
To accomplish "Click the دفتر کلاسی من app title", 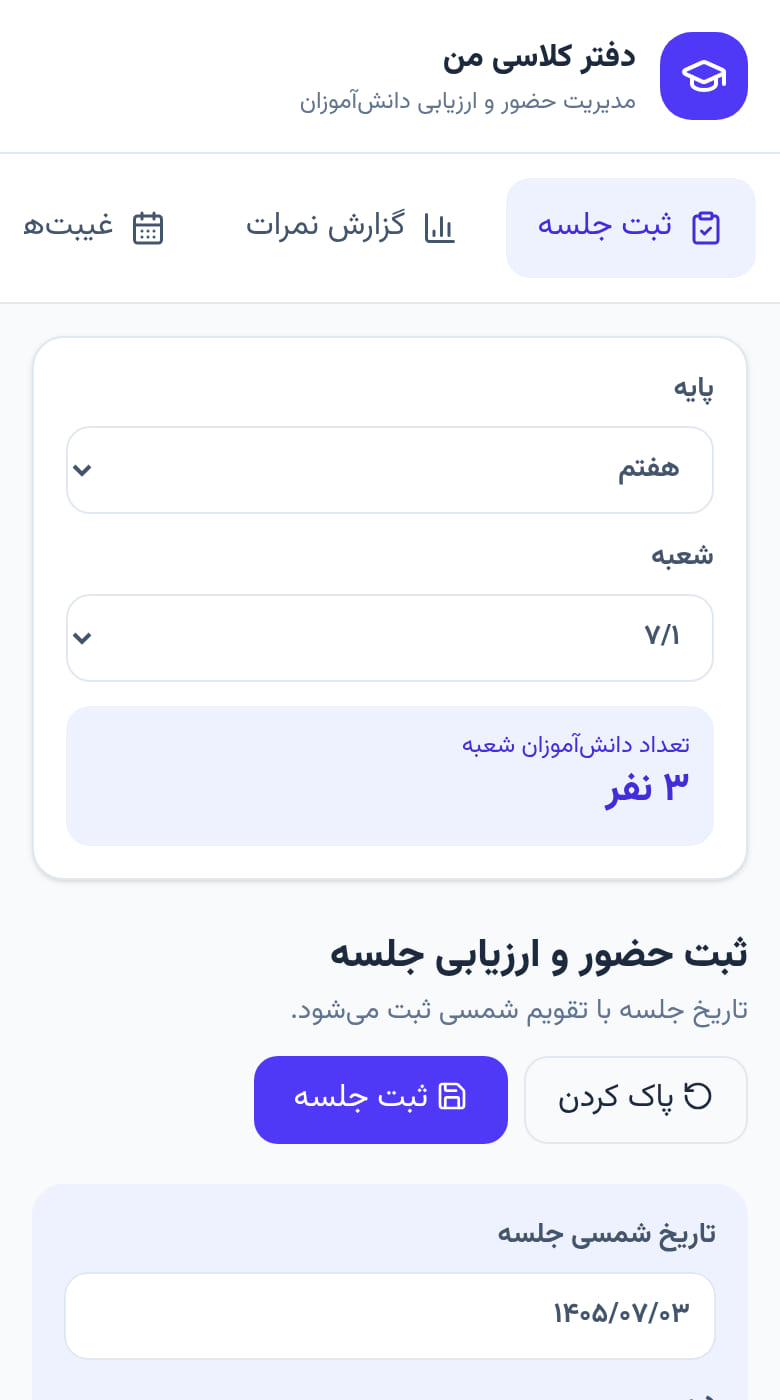I will [540, 56].
